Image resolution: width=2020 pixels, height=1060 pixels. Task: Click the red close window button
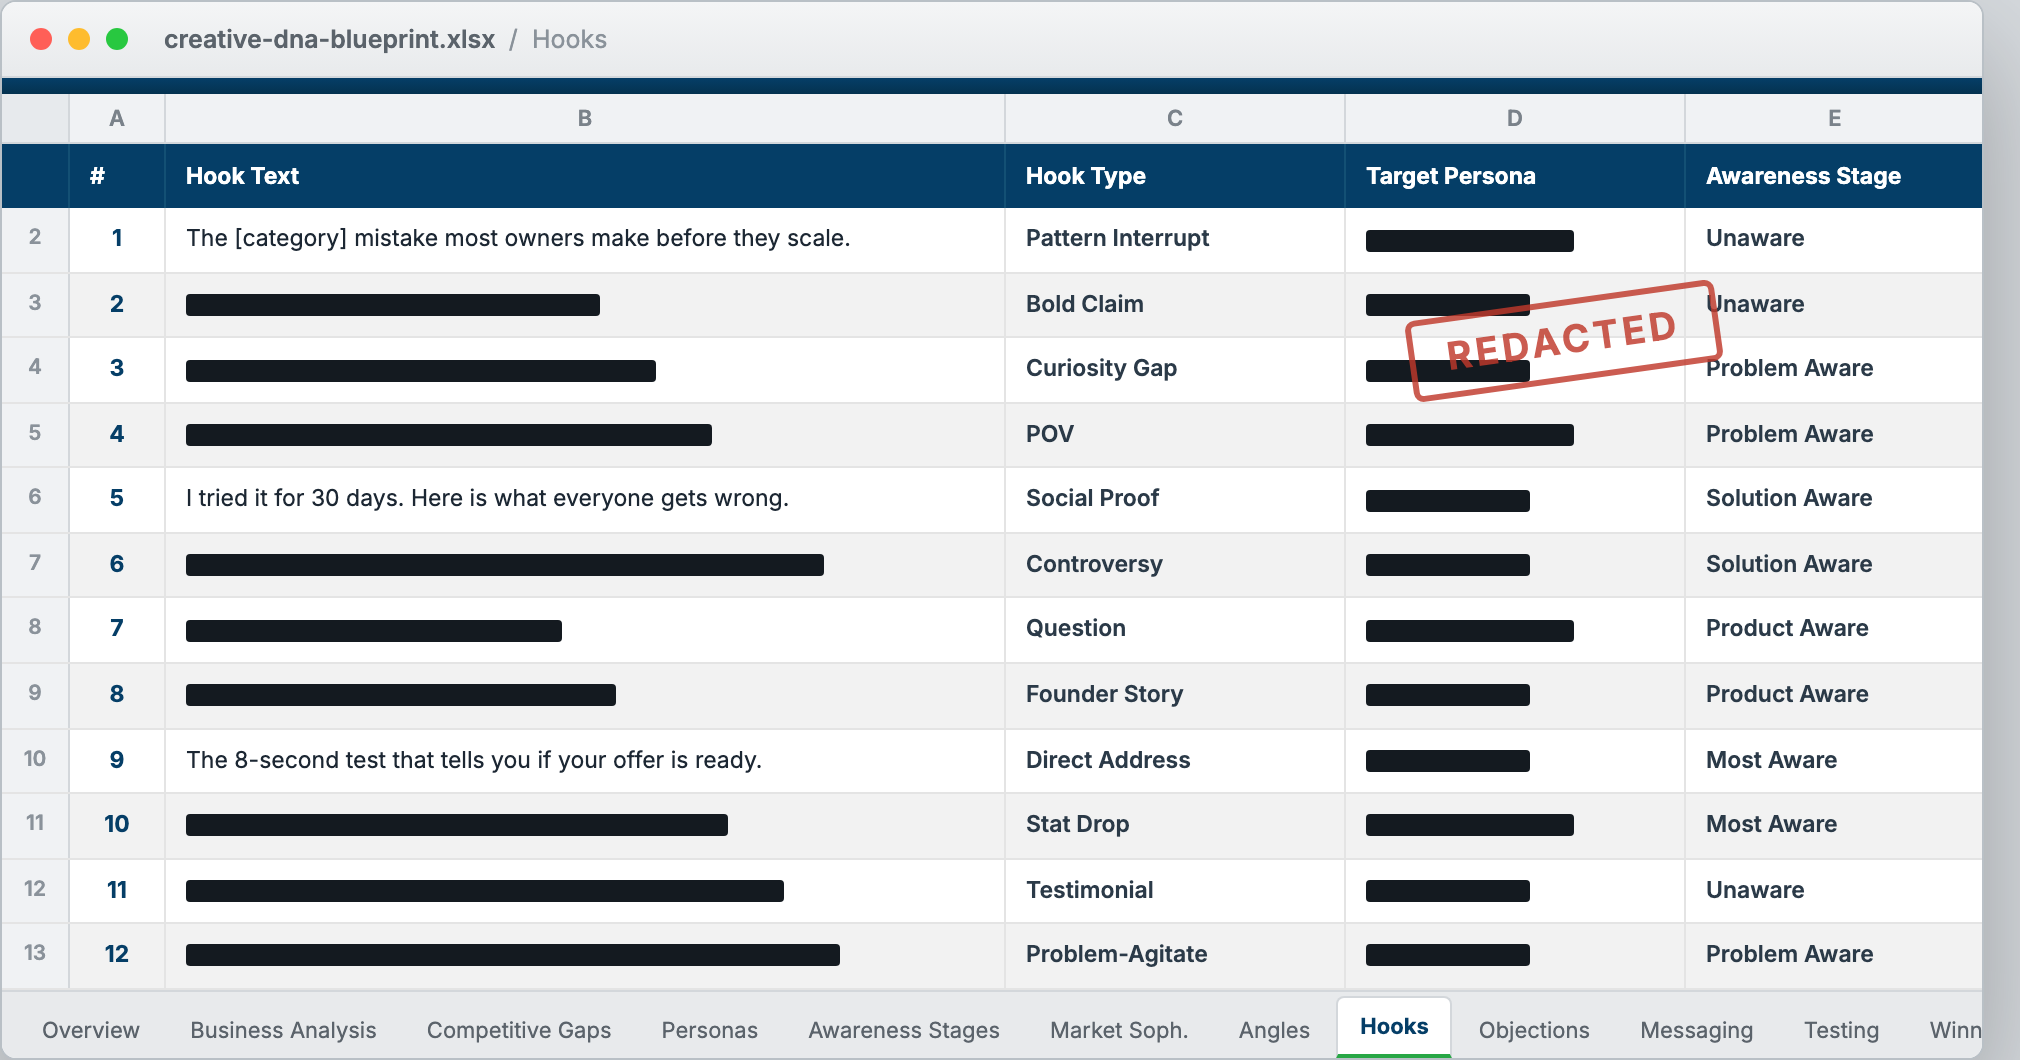pos(41,39)
